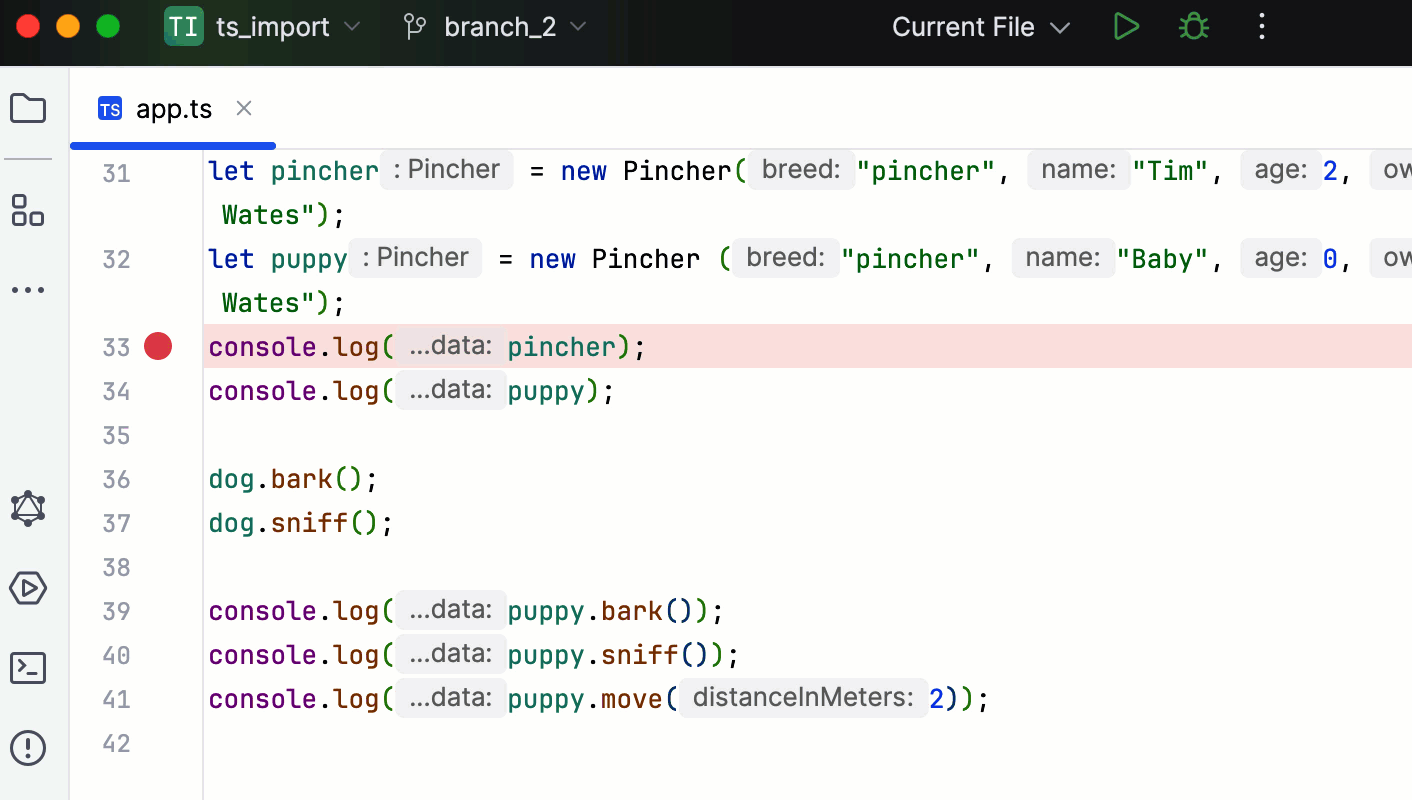Toggle the breakpoint on line 33

pyautogui.click(x=157, y=346)
